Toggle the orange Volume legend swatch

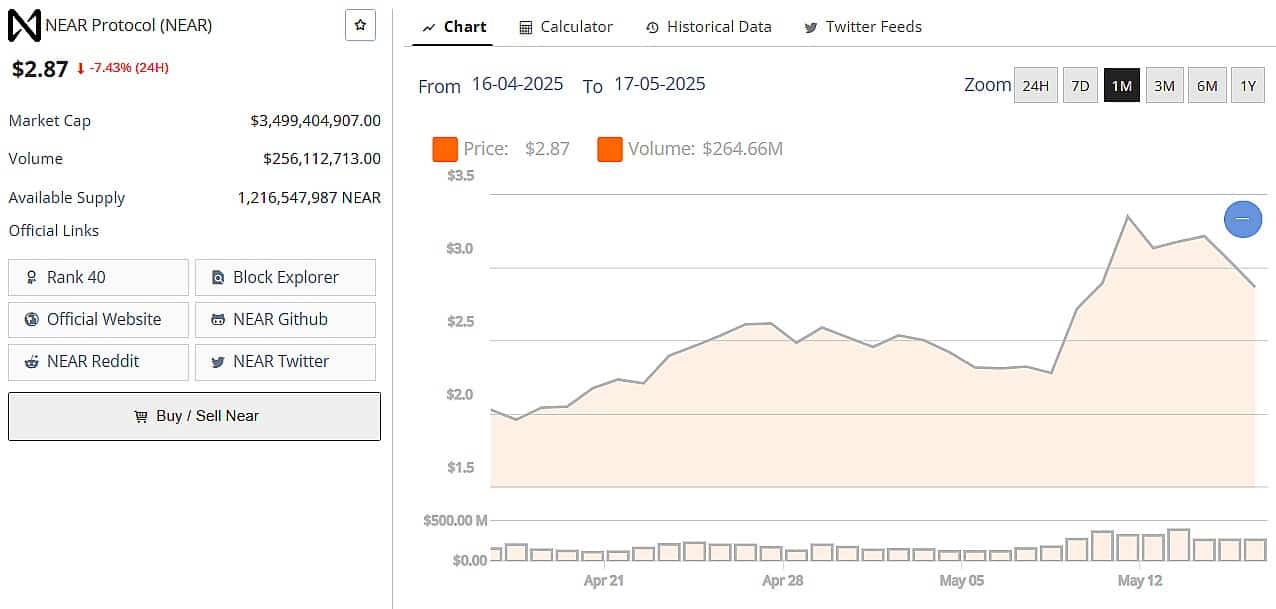click(x=610, y=149)
